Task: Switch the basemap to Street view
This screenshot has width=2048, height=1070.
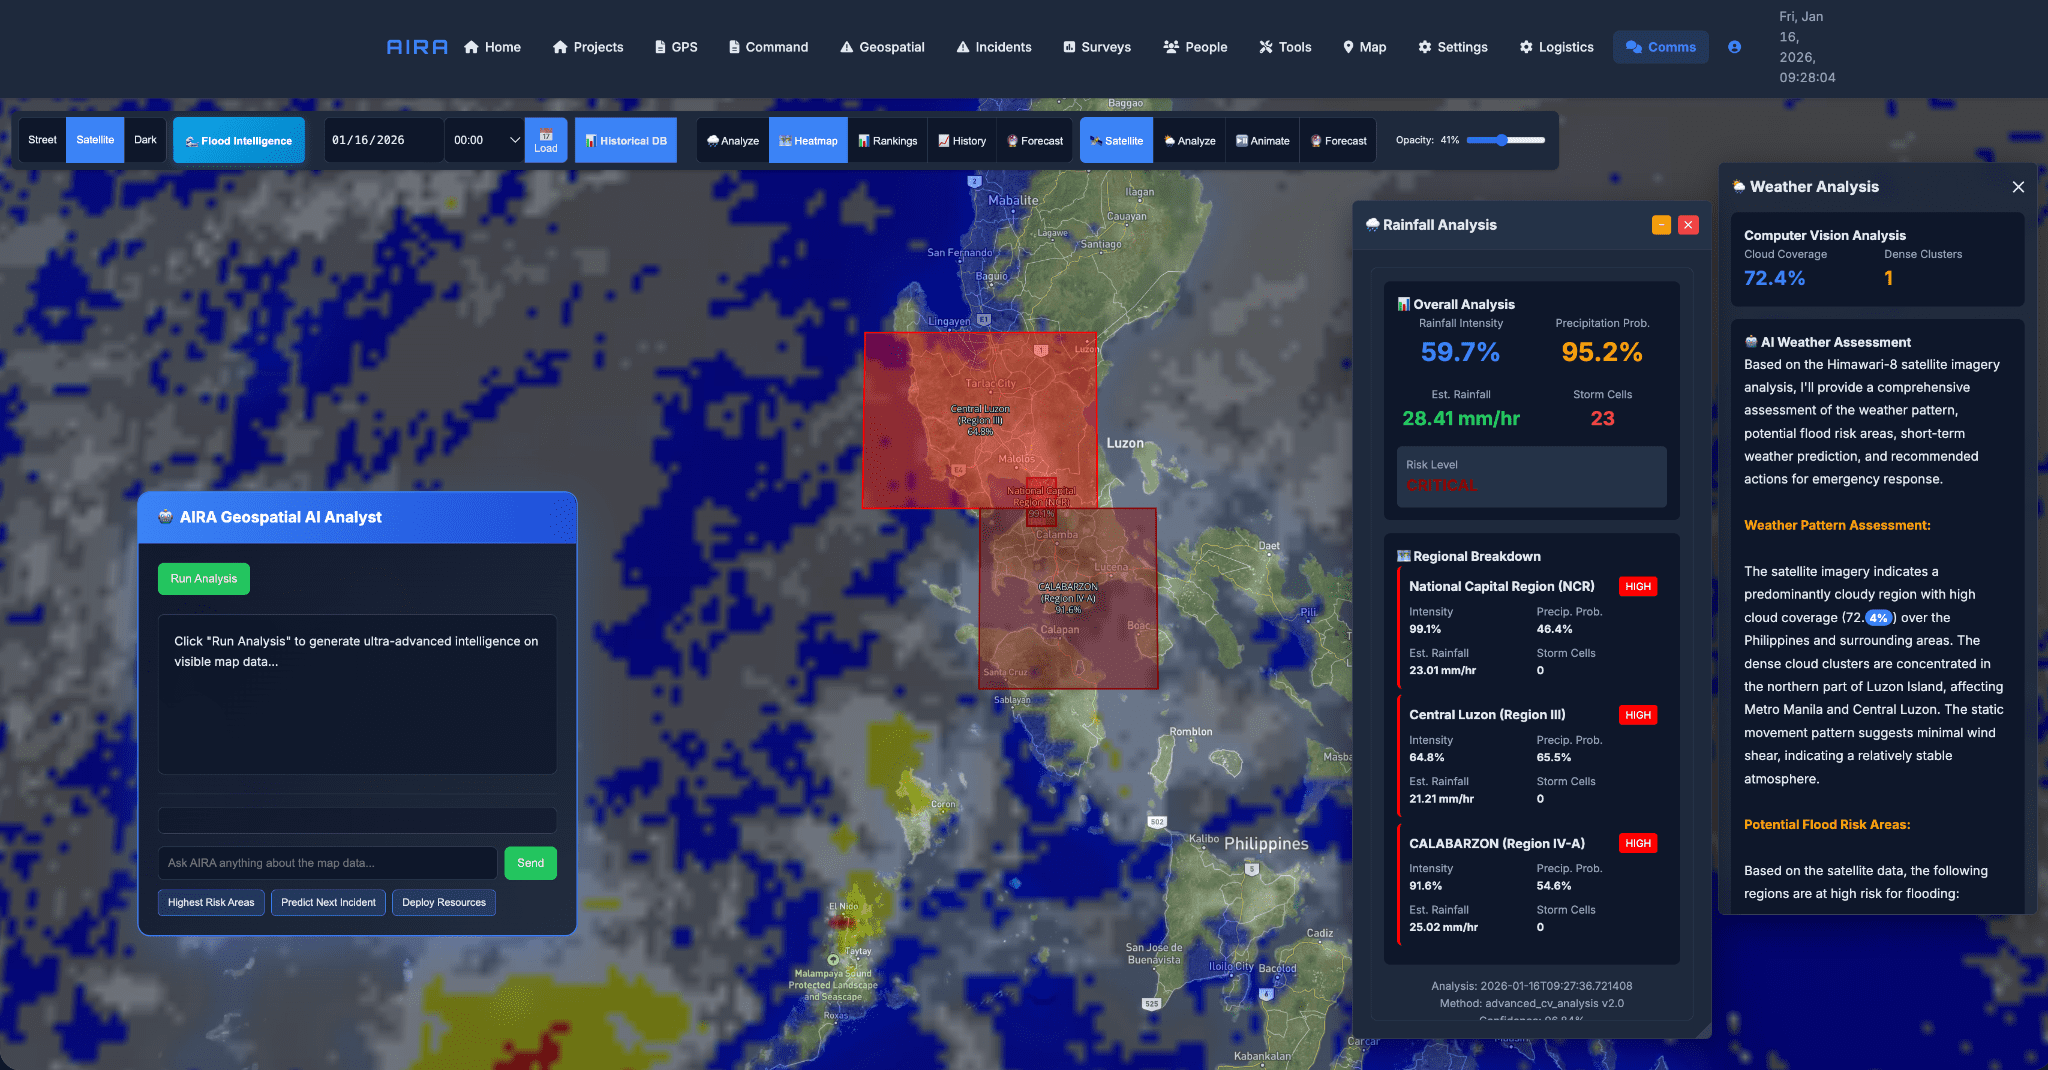Action: click(42, 140)
